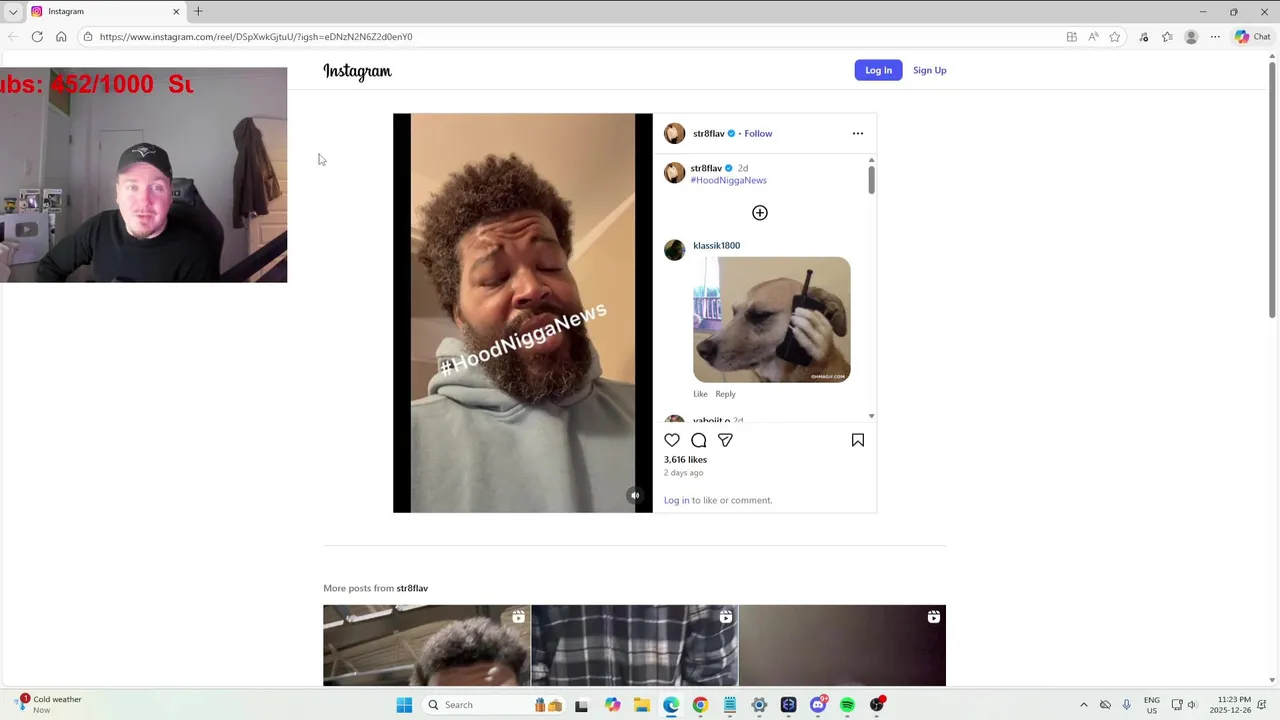The image size is (1280, 720).
Task: Like the reel with the heart icon
Action: click(672, 440)
